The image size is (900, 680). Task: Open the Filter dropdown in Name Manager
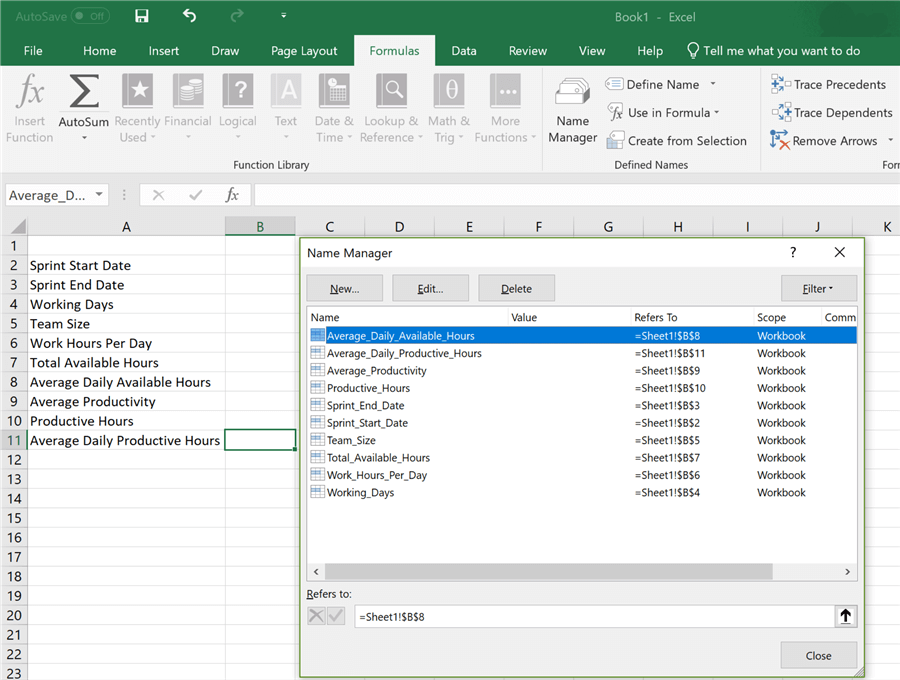click(x=818, y=289)
